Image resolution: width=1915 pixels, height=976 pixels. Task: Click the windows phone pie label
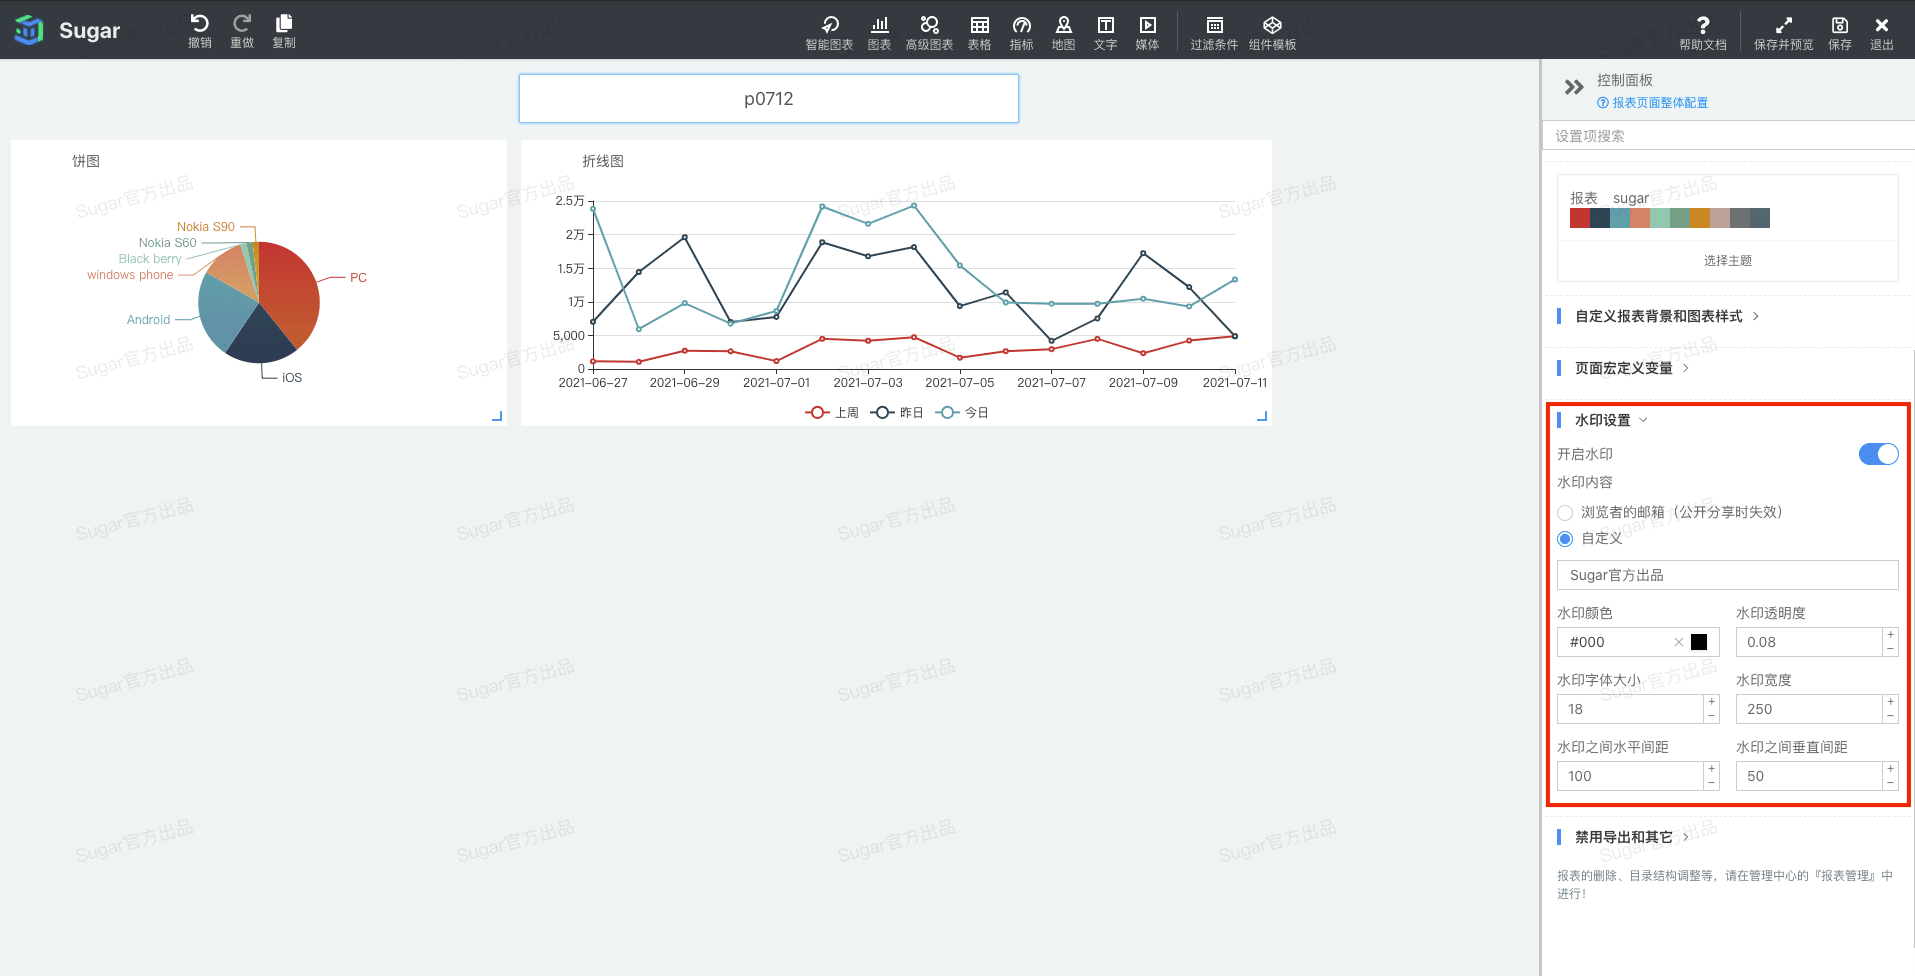pos(130,275)
